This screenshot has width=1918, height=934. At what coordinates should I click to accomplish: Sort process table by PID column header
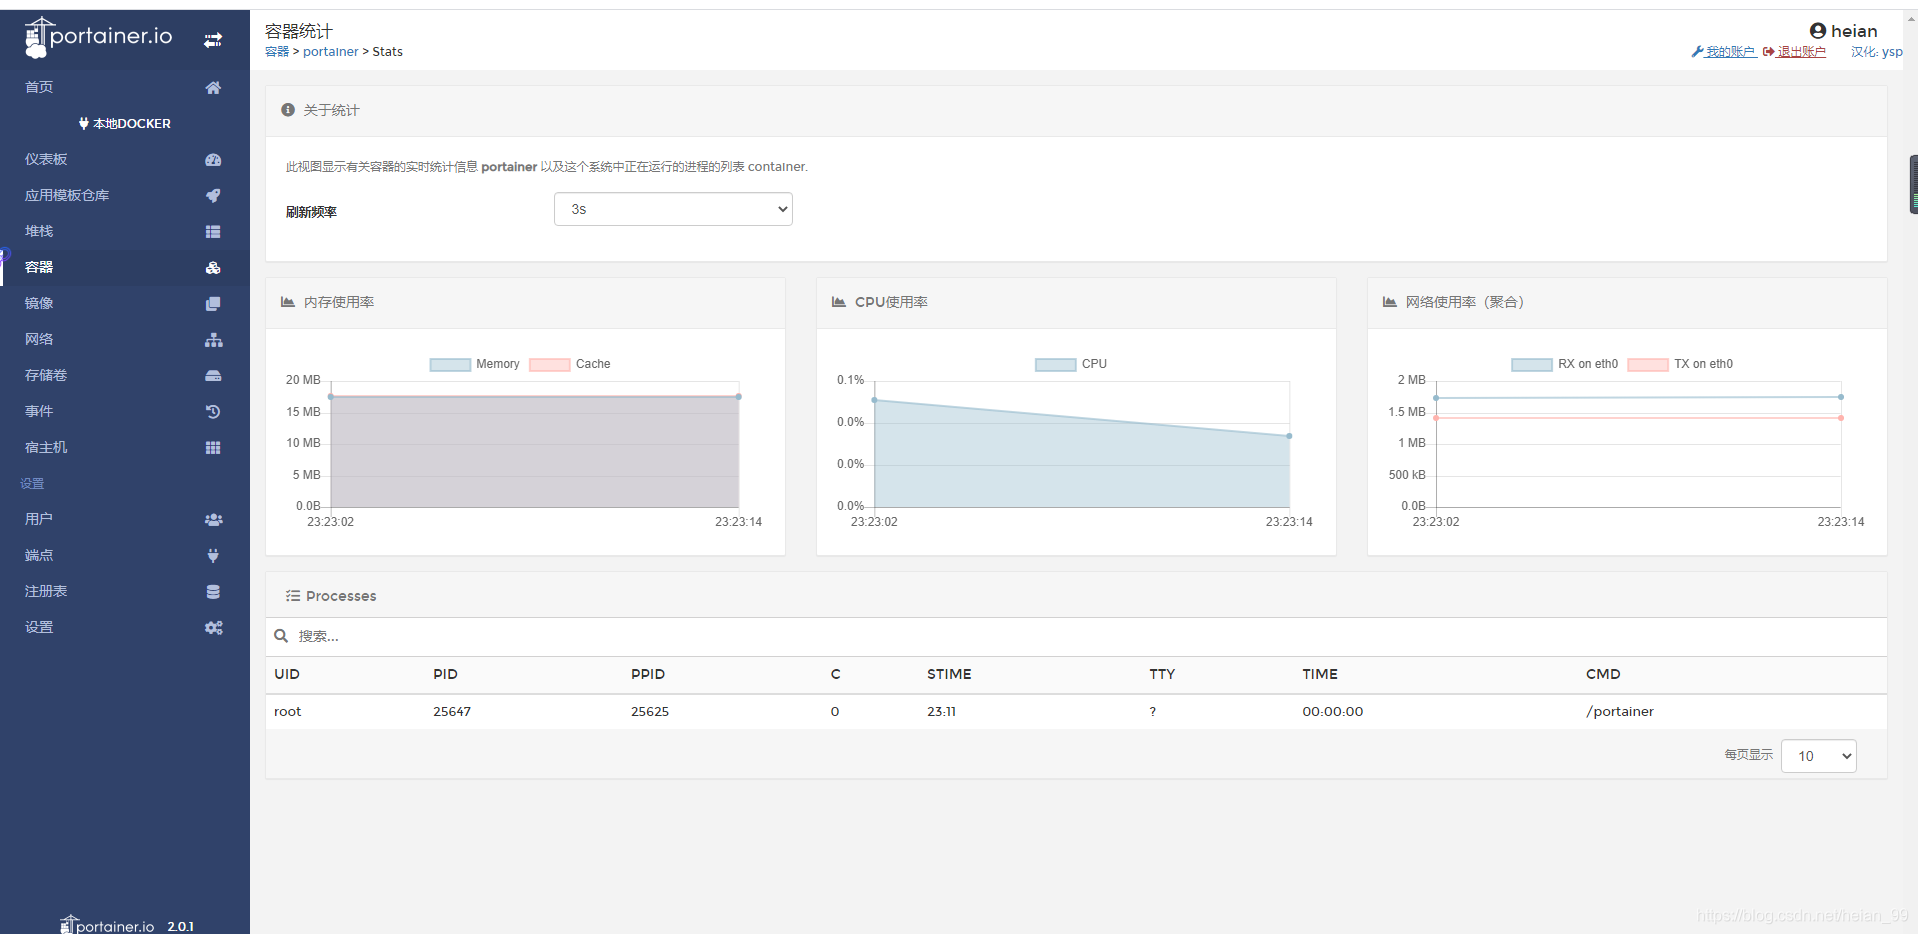(x=445, y=674)
